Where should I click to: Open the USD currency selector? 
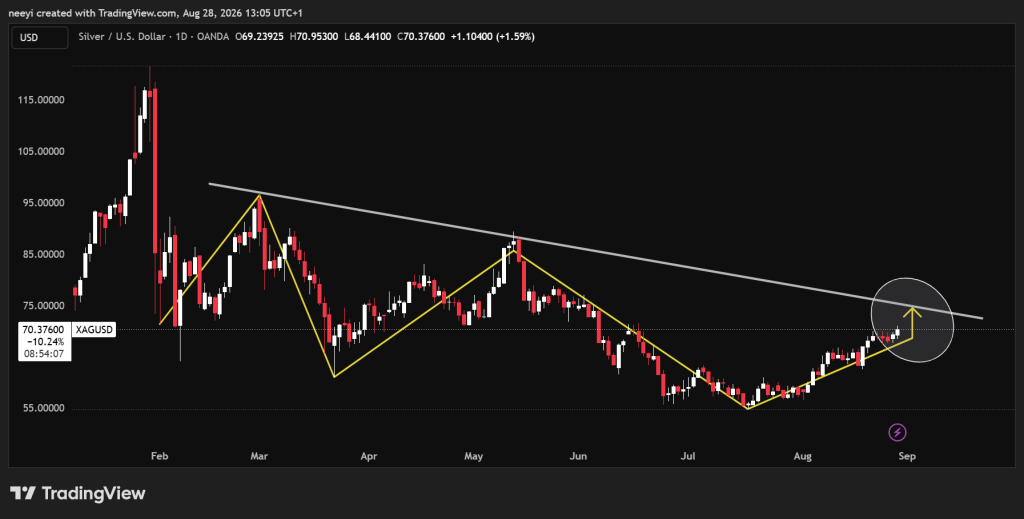[39, 37]
